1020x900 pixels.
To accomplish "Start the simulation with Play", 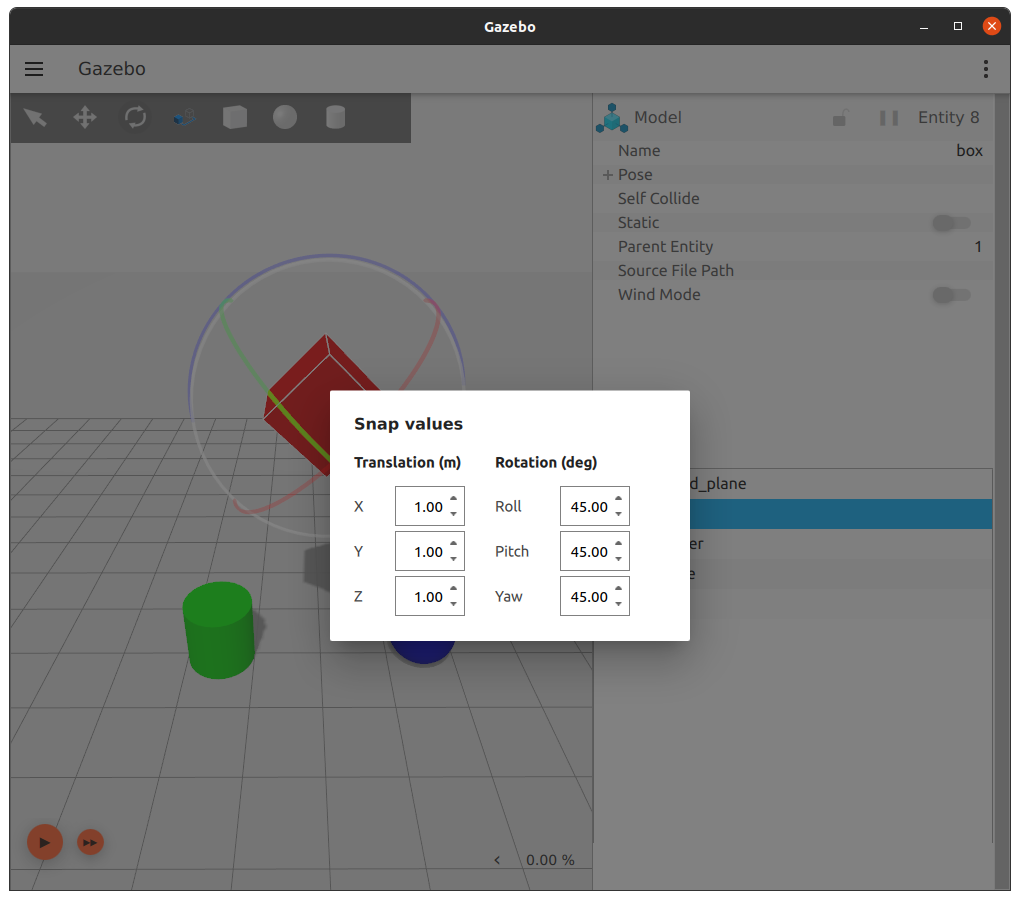I will [44, 842].
